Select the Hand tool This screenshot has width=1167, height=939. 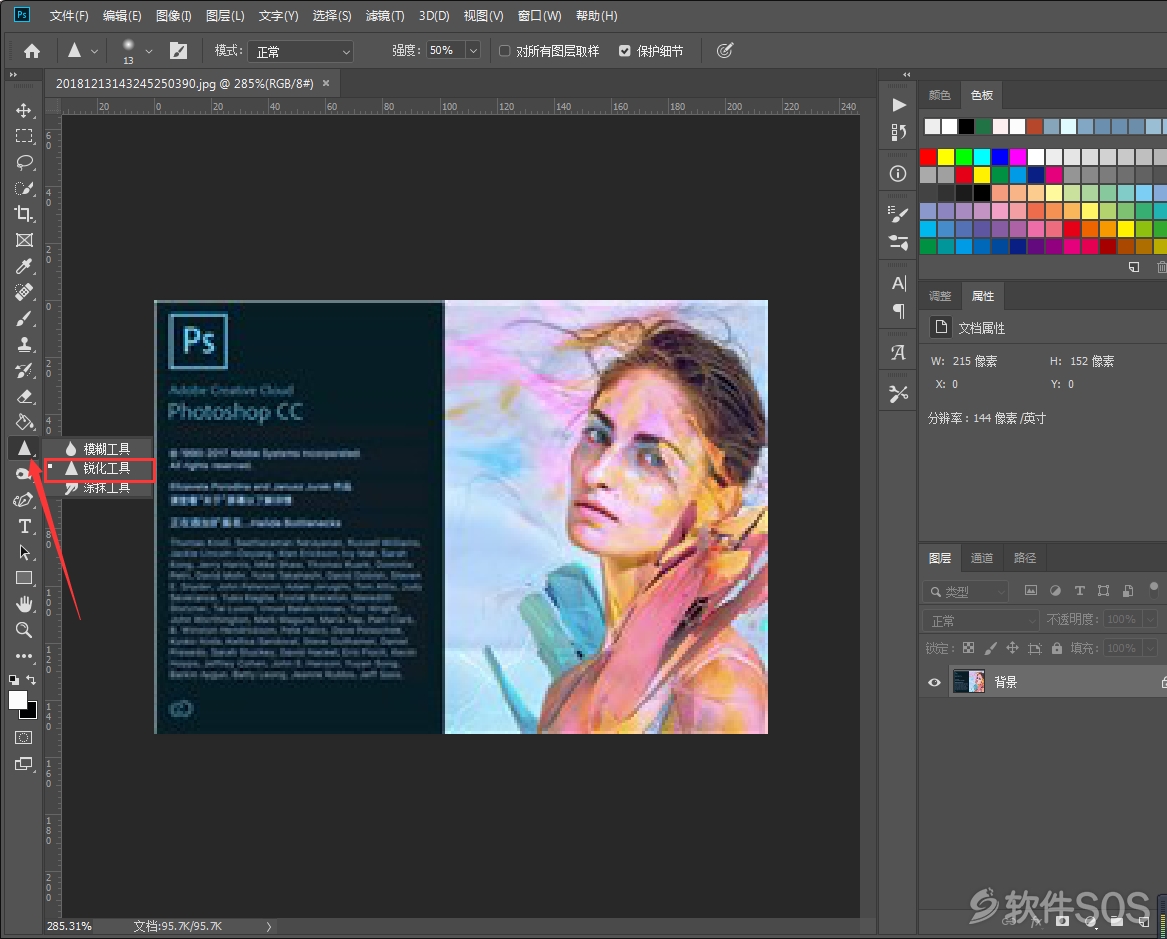click(24, 603)
